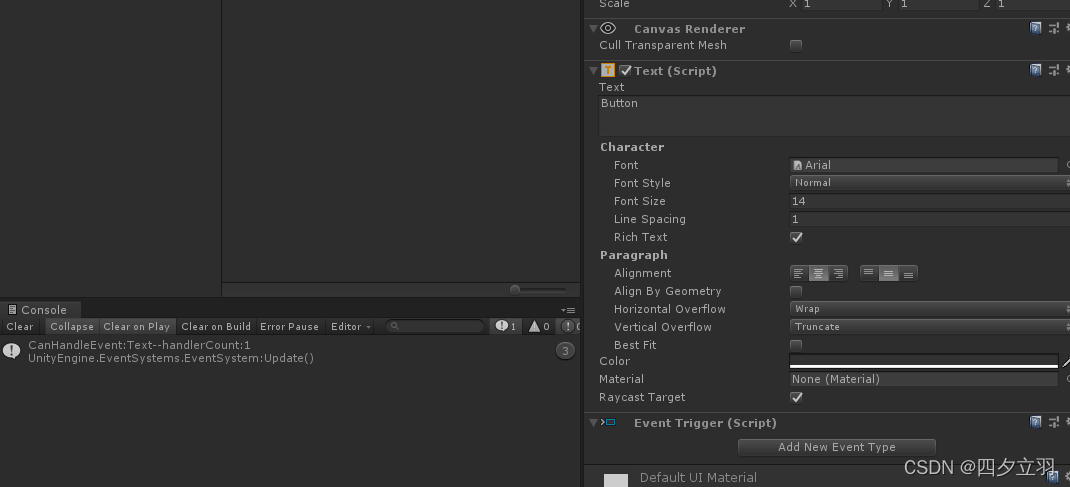Collapse the Event Trigger (Script) component
1070x487 pixels.
pos(593,423)
